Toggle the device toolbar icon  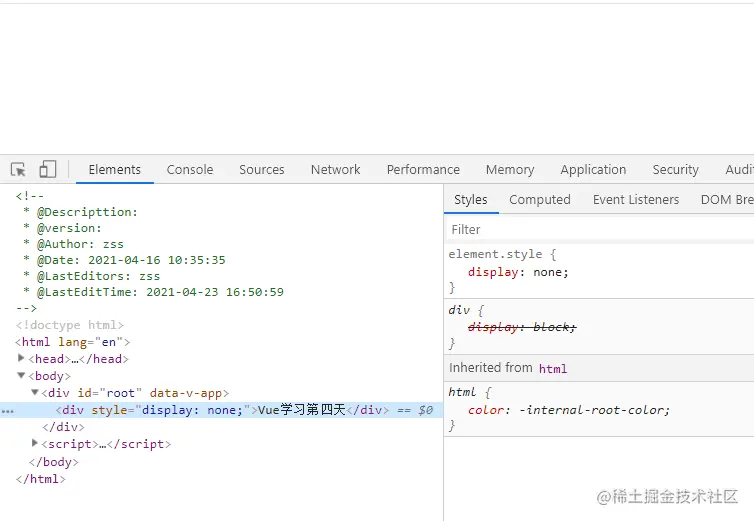[48, 169]
